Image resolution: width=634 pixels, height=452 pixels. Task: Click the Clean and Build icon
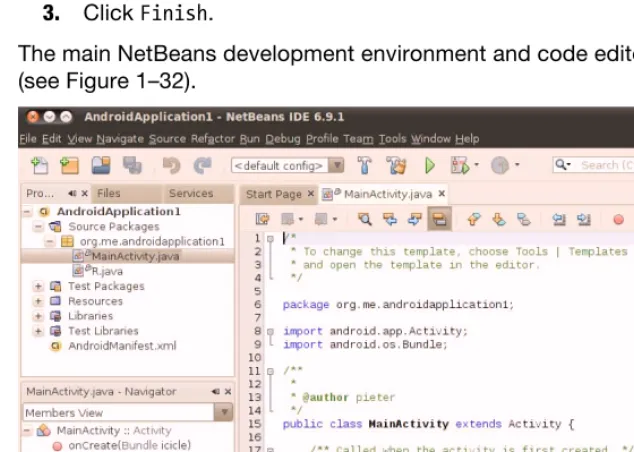396,165
